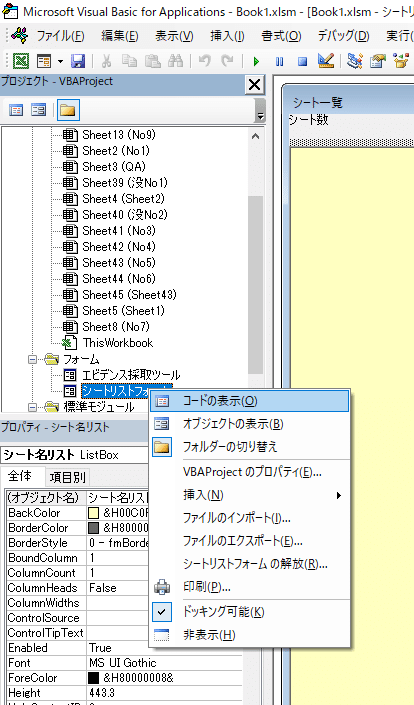Click Font value MS UI Gothic
The width and height of the screenshot is (414, 705).
165,663
